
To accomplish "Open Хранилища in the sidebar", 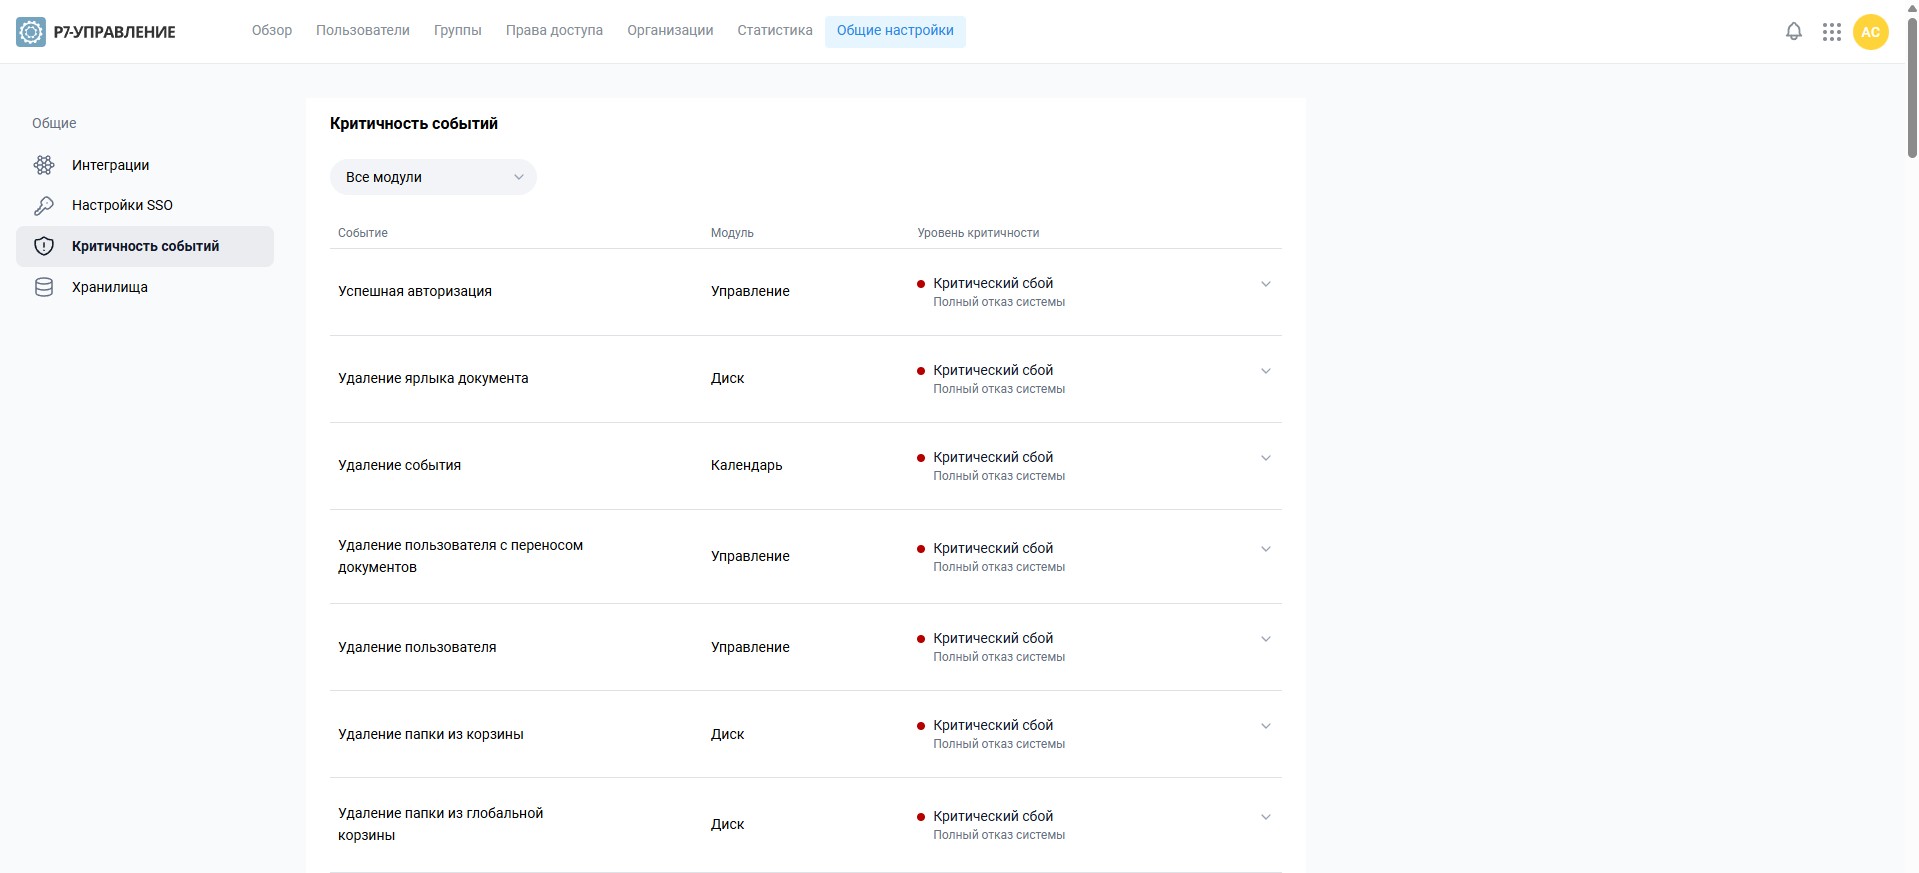I will (x=145, y=287).
